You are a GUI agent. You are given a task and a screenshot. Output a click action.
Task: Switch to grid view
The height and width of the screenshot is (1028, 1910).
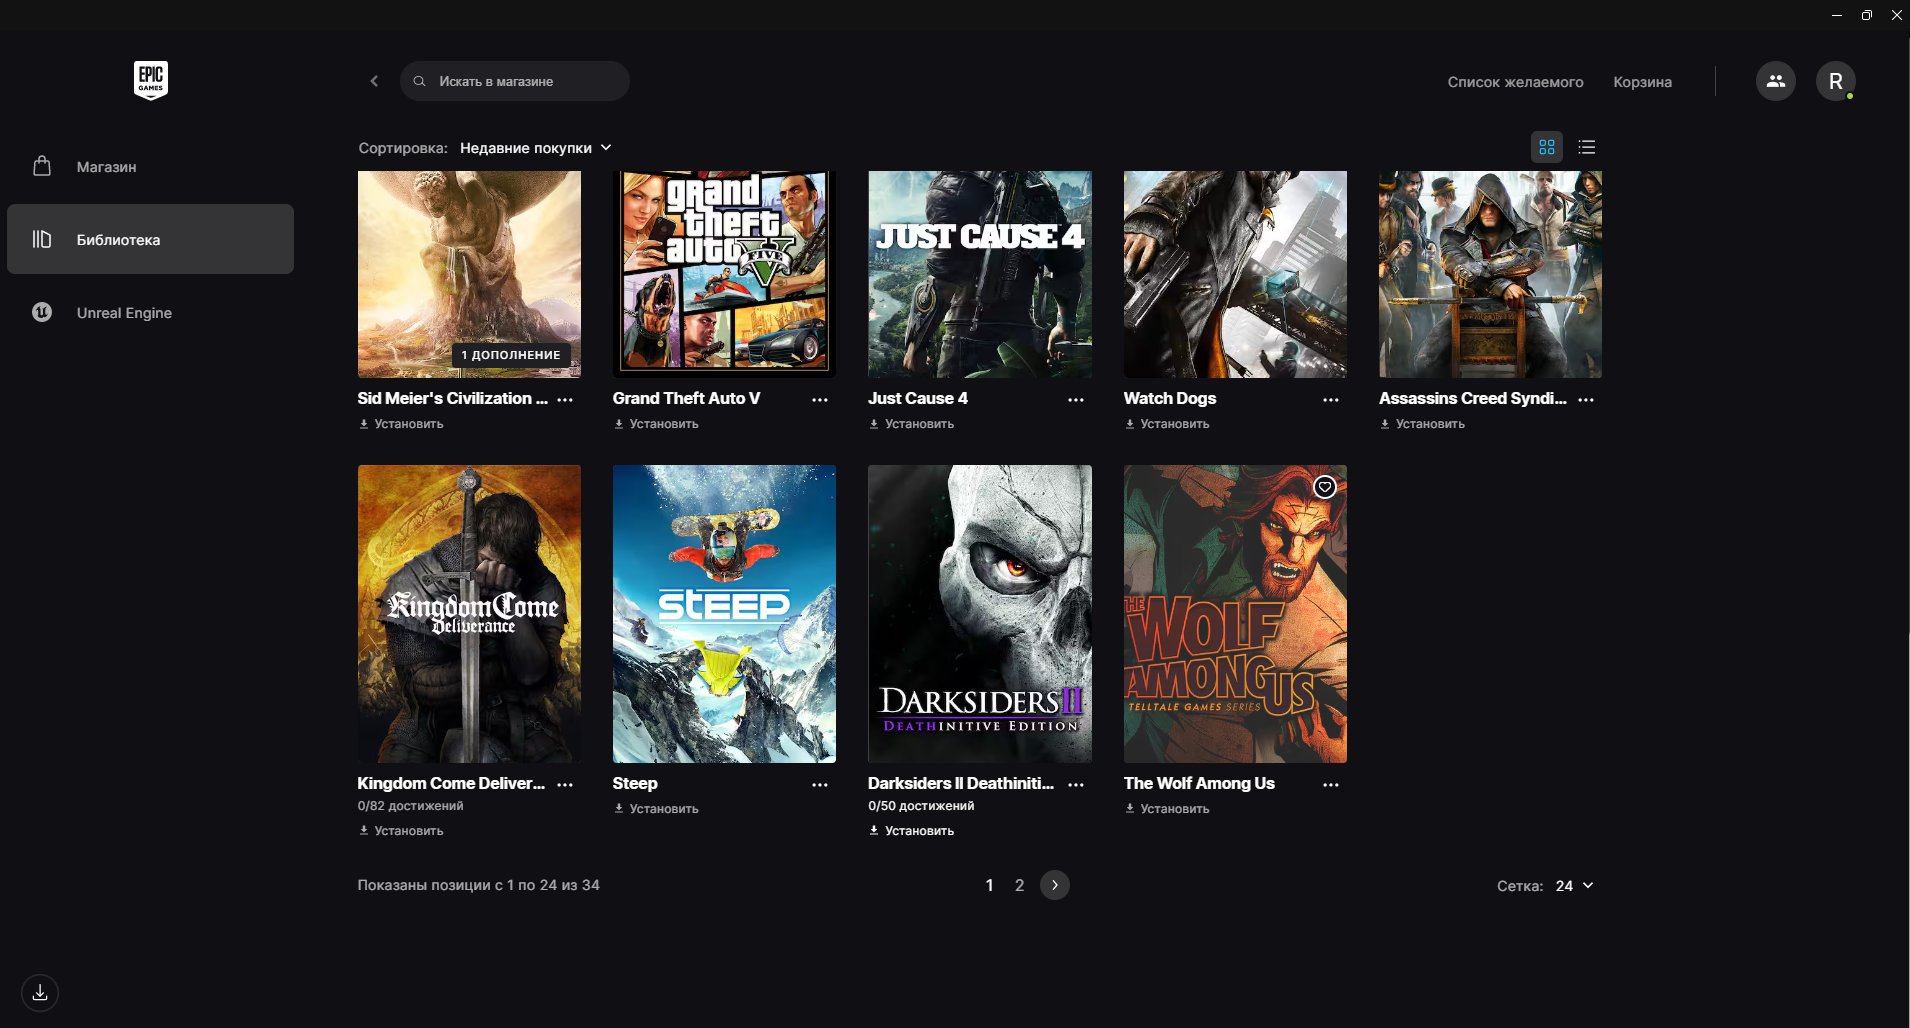[x=1547, y=147]
